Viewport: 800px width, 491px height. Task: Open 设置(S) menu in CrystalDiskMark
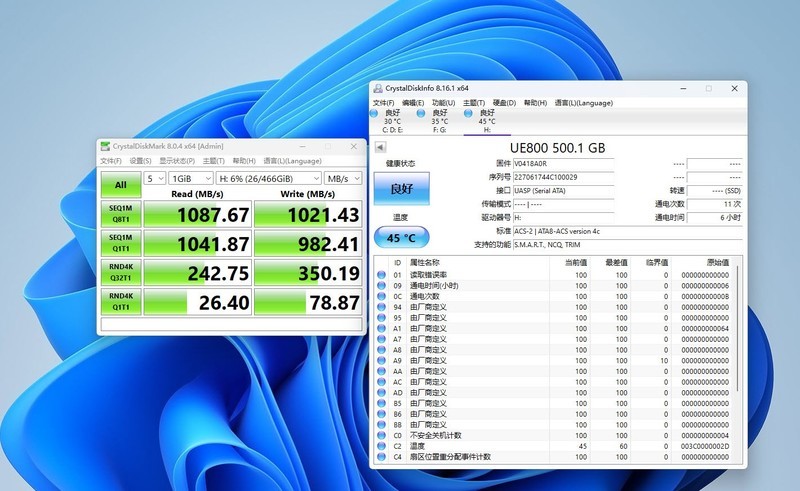(x=140, y=161)
